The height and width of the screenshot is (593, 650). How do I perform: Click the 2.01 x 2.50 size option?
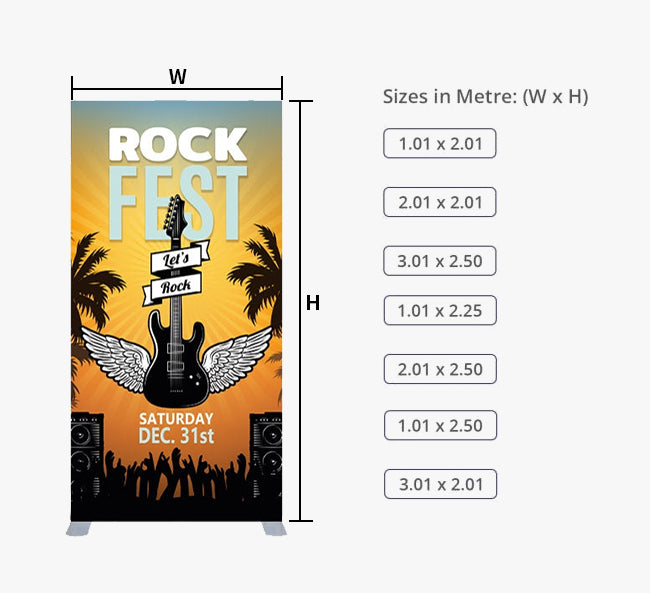point(440,370)
